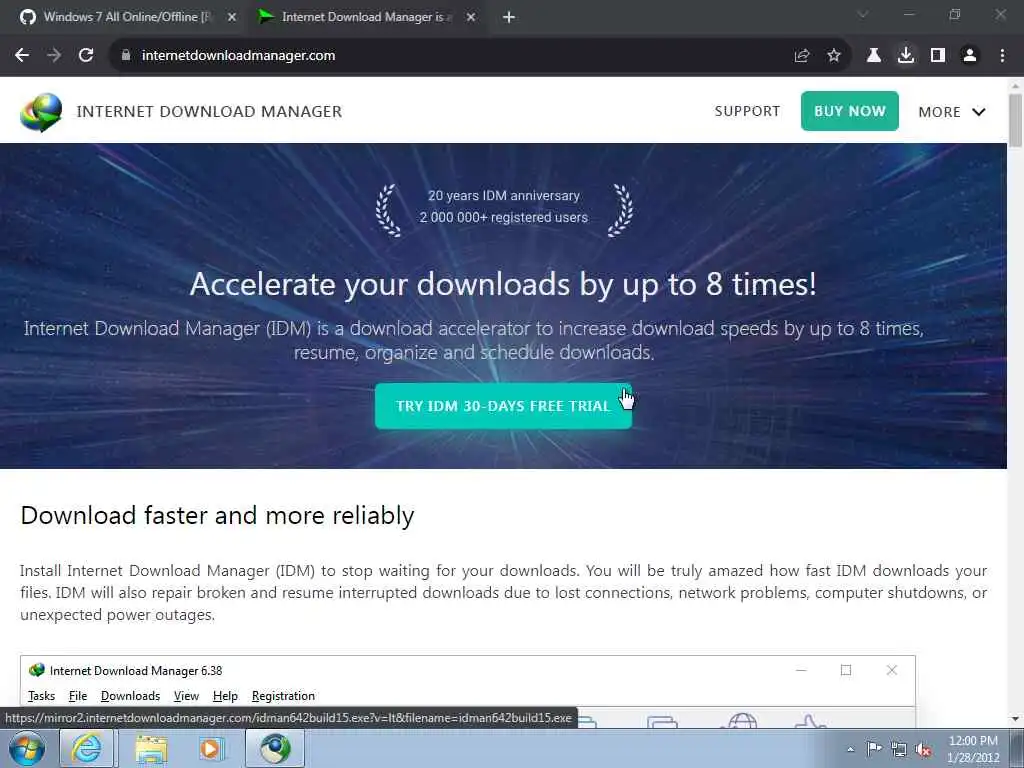Click the network tray icon
The width and height of the screenshot is (1024, 768).
(899, 750)
